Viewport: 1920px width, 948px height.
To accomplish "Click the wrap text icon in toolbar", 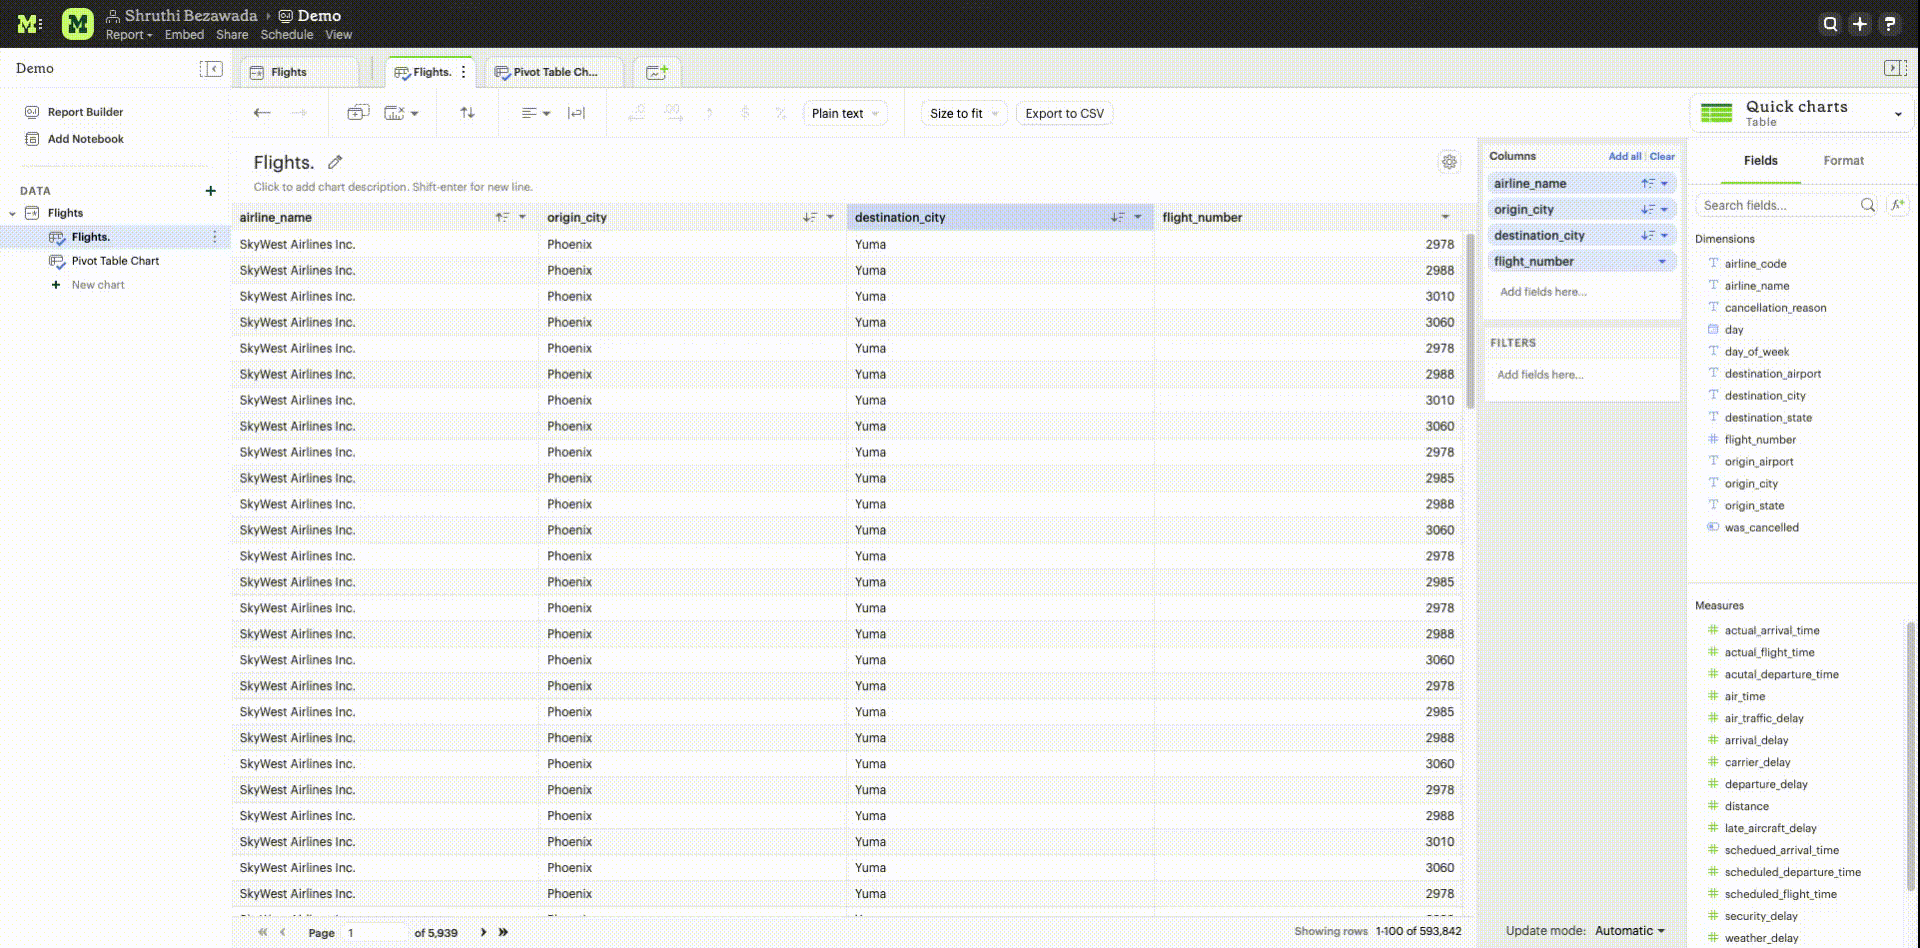I will pyautogui.click(x=576, y=113).
